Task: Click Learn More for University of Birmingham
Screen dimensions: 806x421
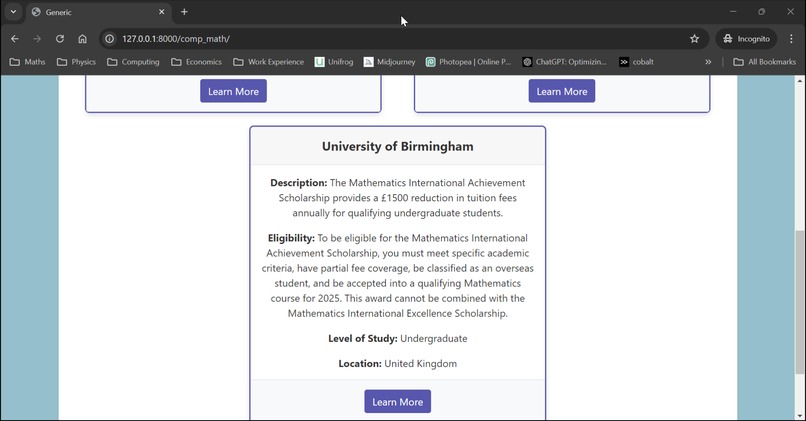Action: tap(398, 401)
